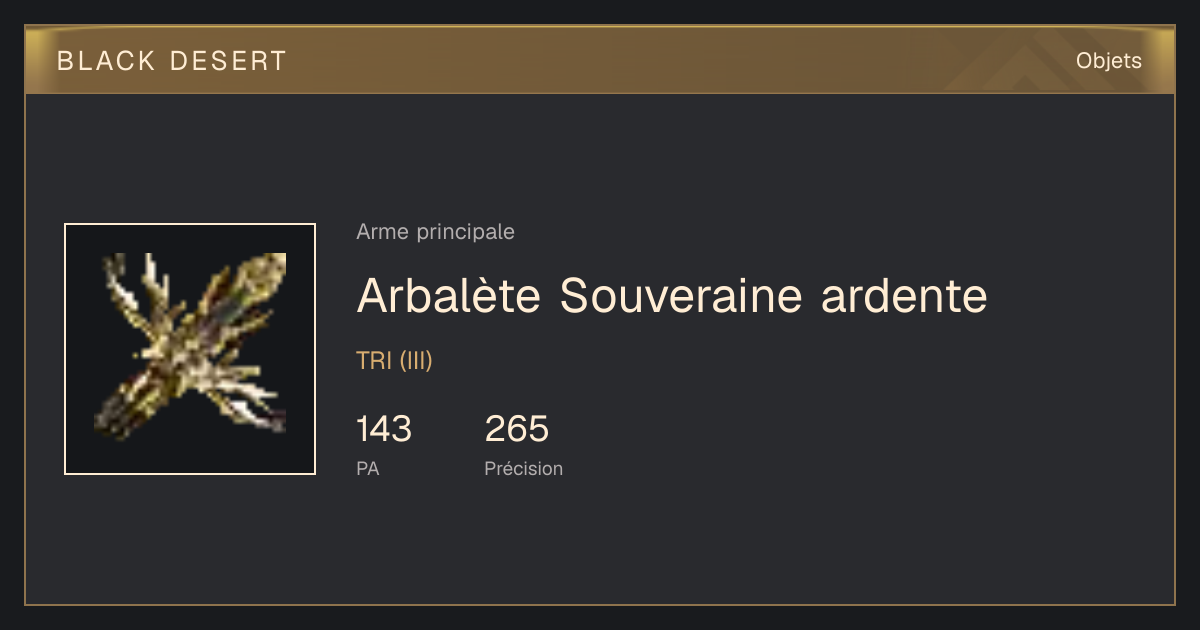Select the Arme principale category label
Viewport: 1200px width, 630px height.
tap(435, 232)
